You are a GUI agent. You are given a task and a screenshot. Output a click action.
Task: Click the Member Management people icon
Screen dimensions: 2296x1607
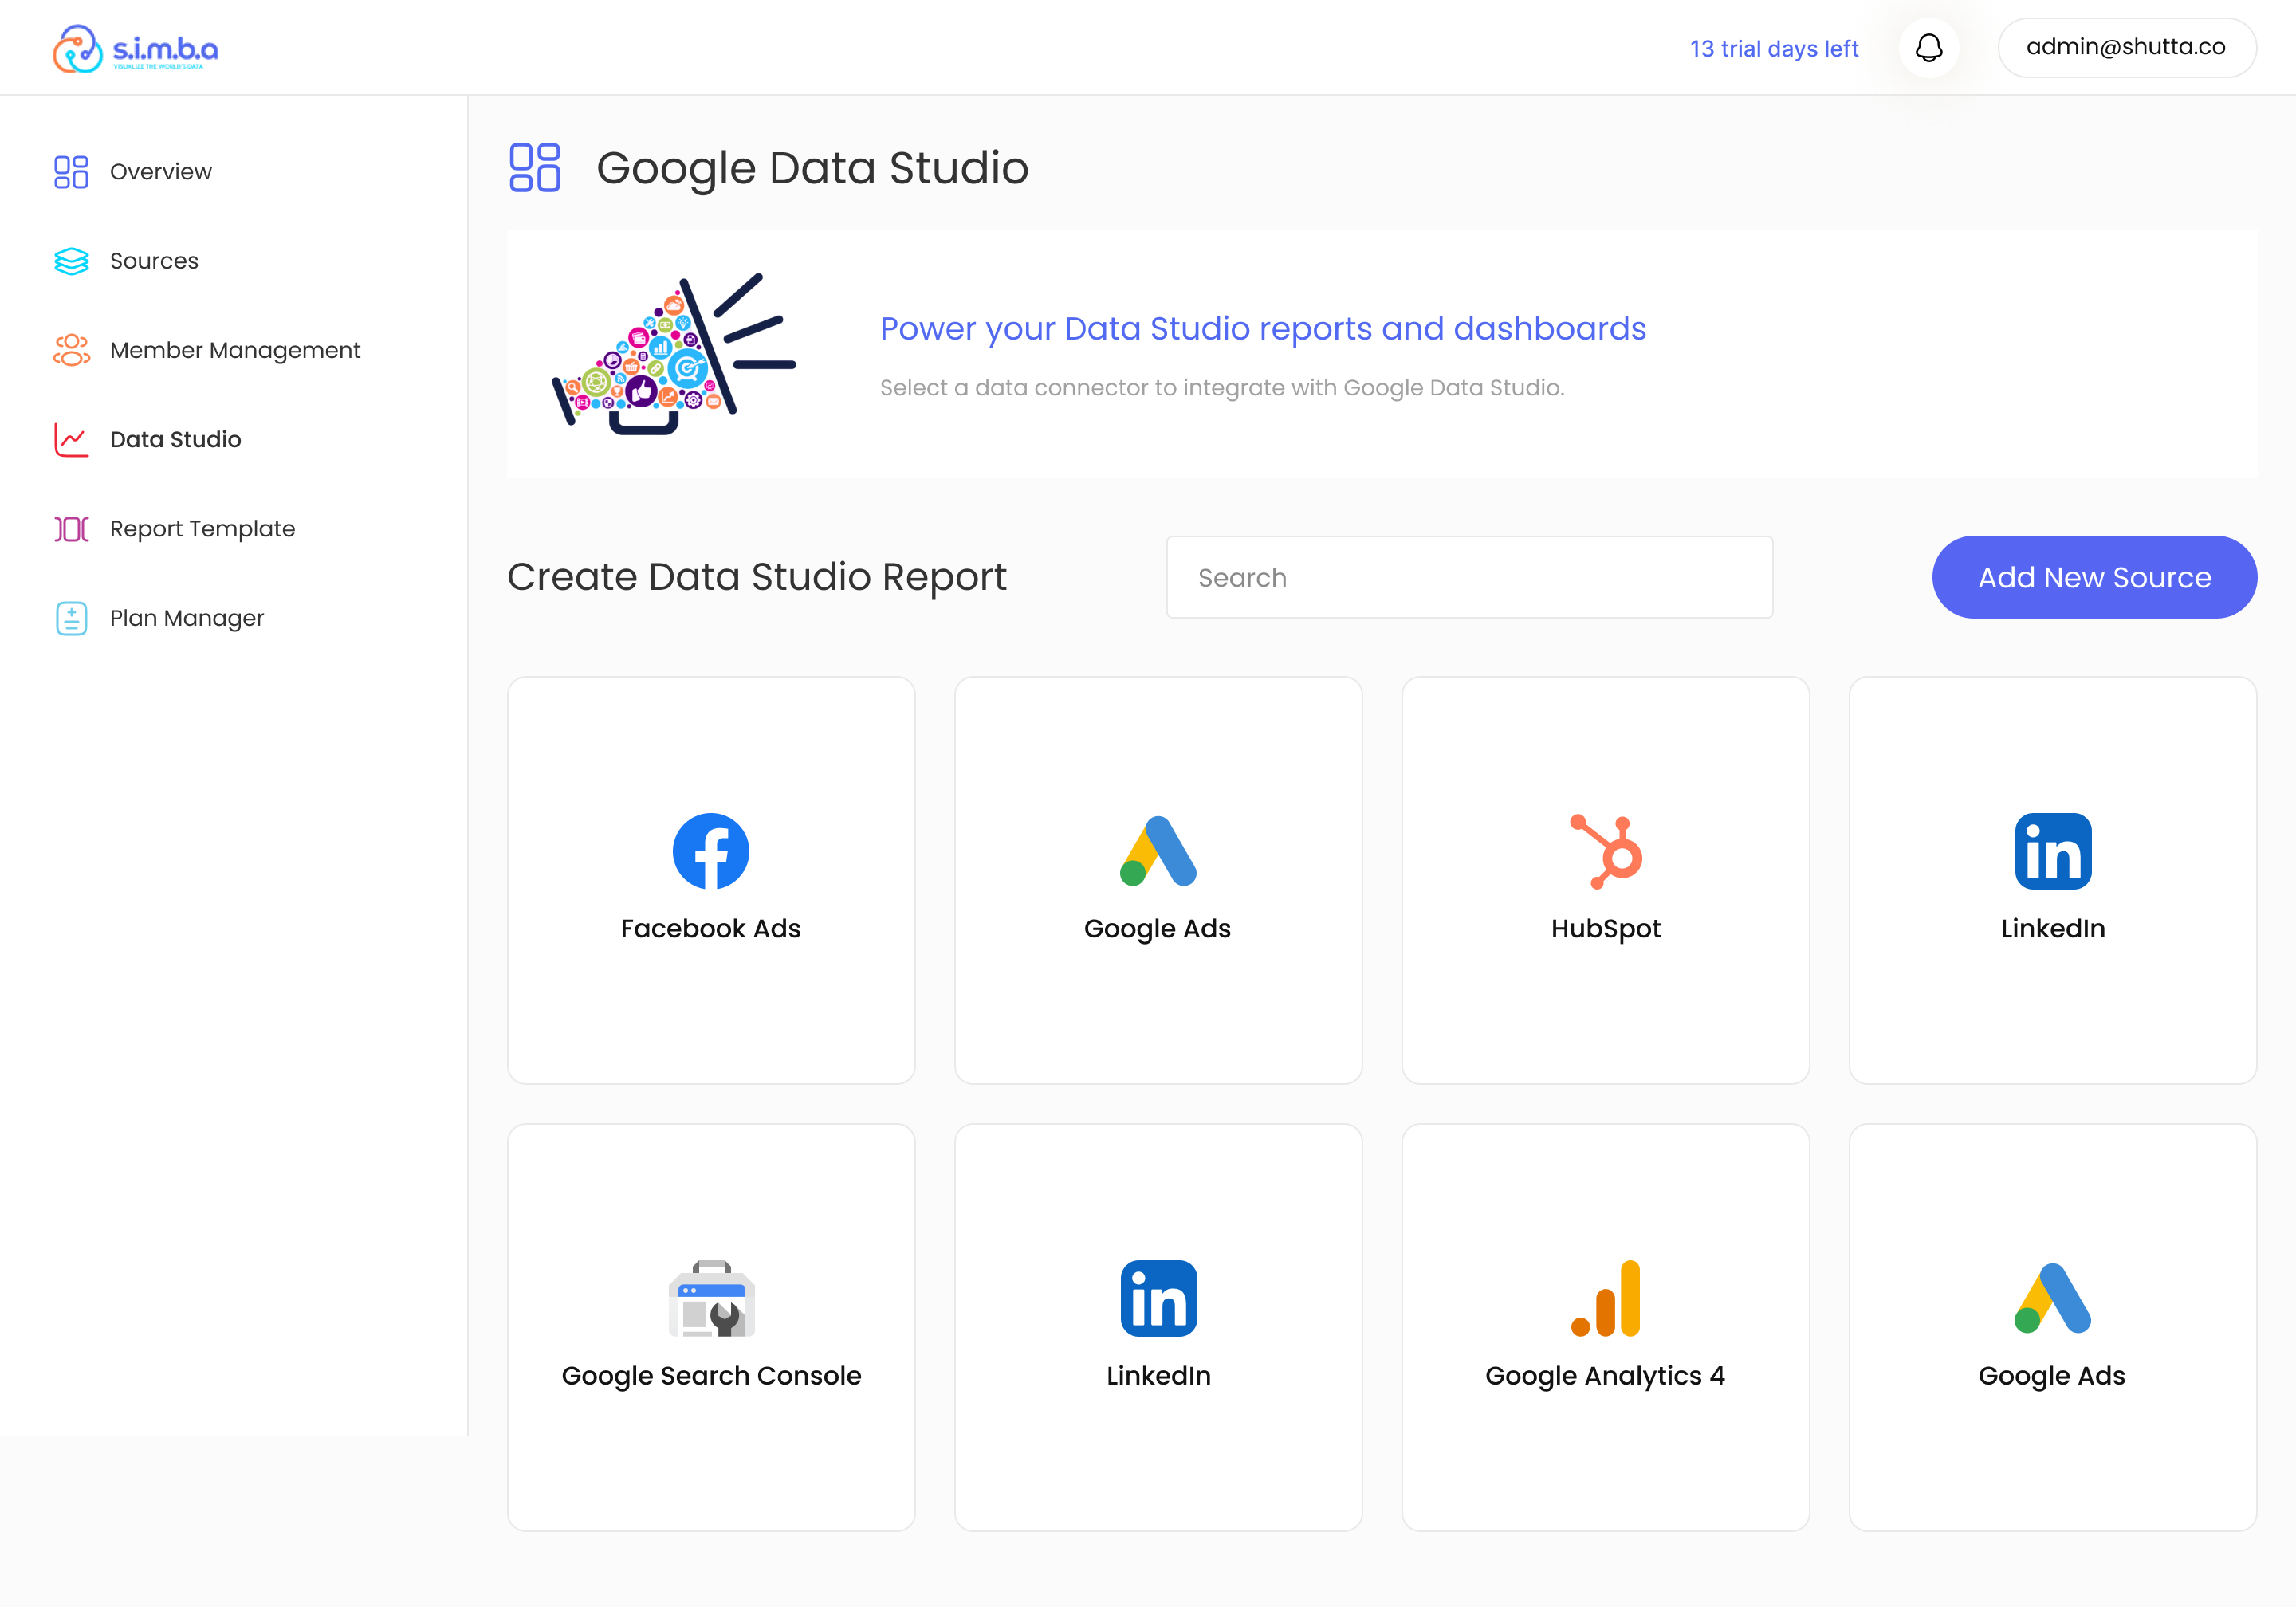pyautogui.click(x=71, y=350)
